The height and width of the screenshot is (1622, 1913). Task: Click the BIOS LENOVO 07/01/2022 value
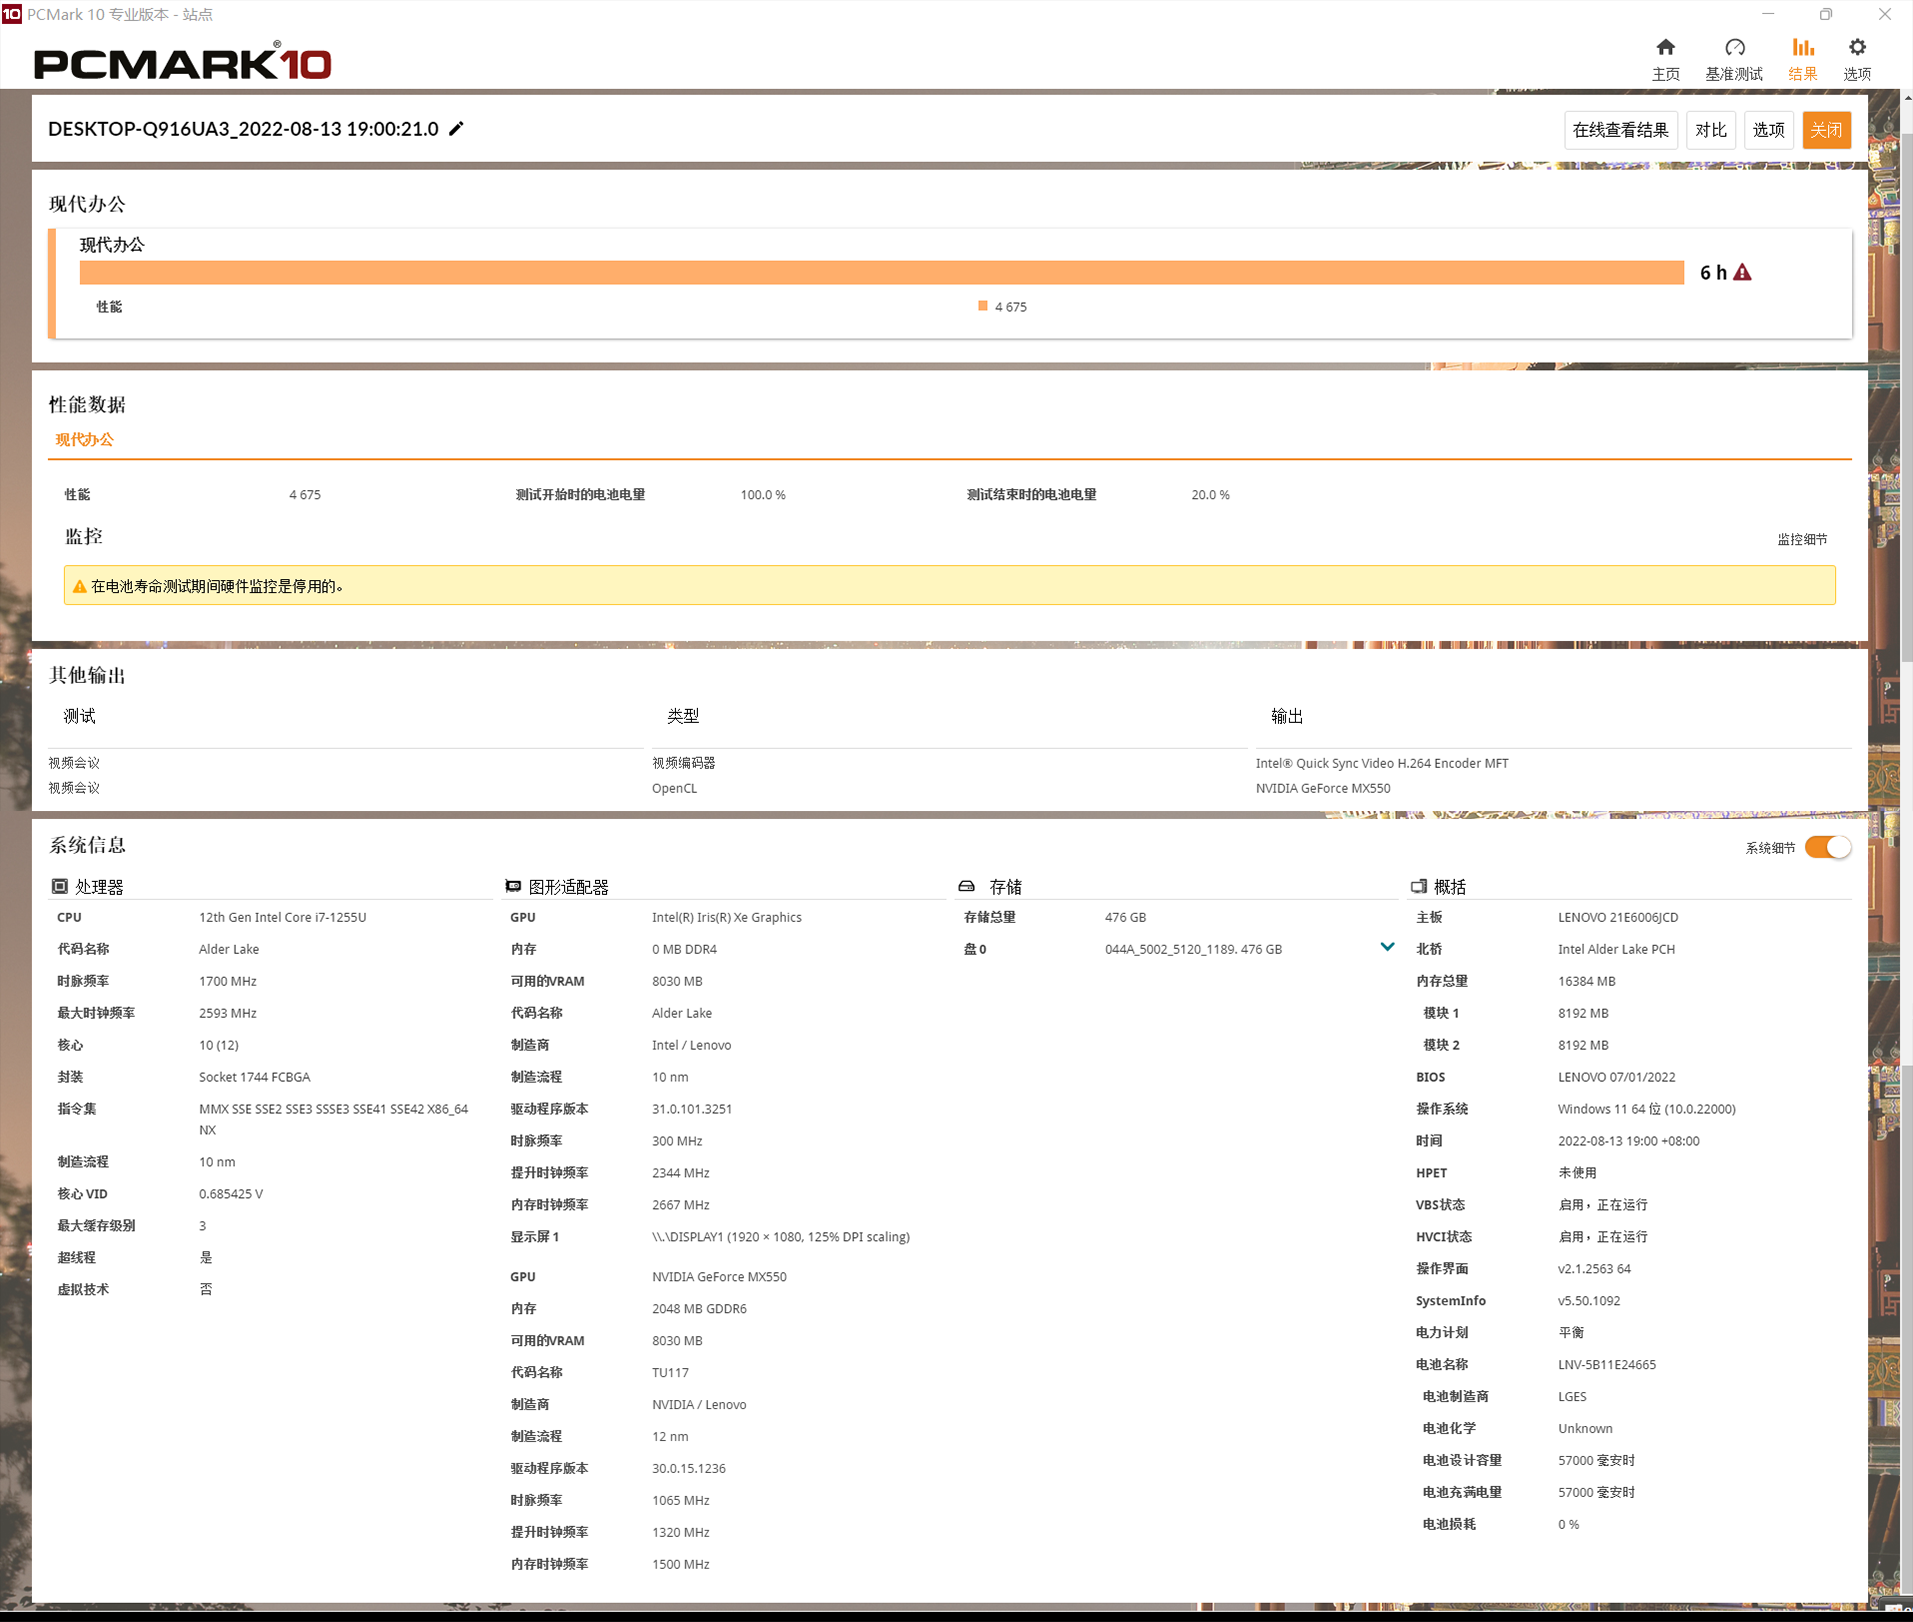[1616, 1077]
